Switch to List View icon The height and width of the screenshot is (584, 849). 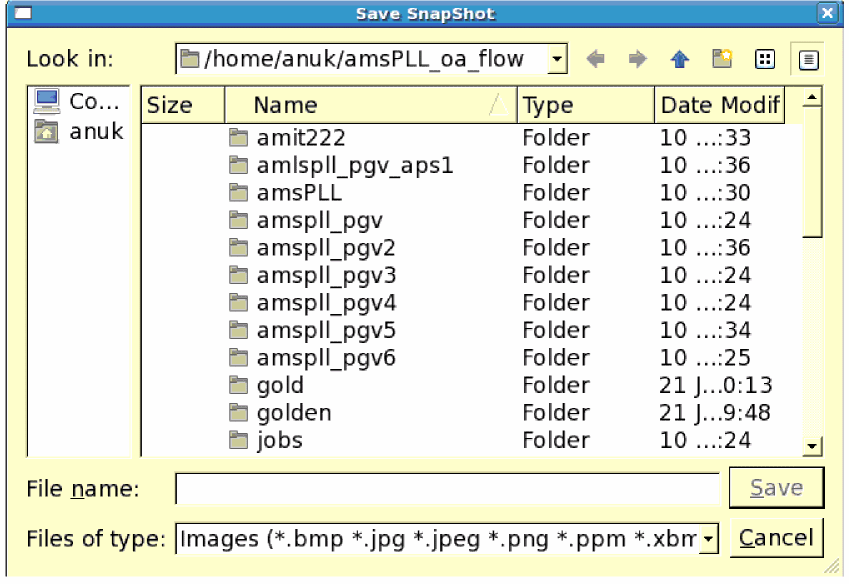pos(765,60)
